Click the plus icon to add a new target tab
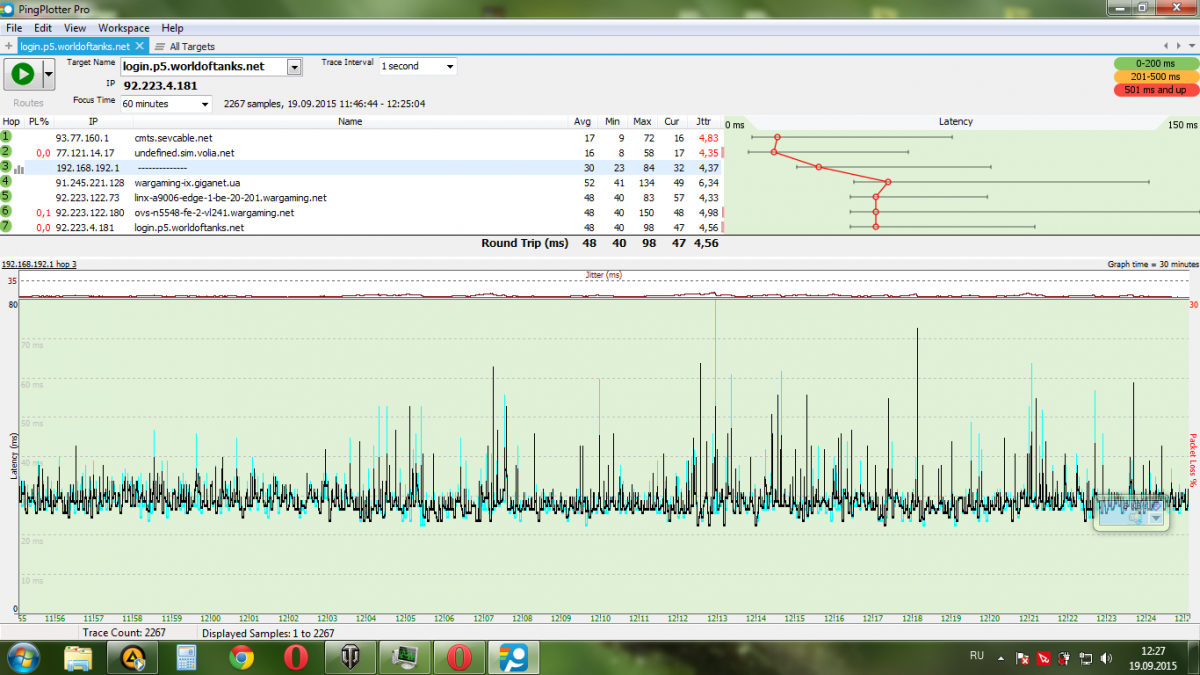Screen dimensions: 1200x675 click(9, 46)
